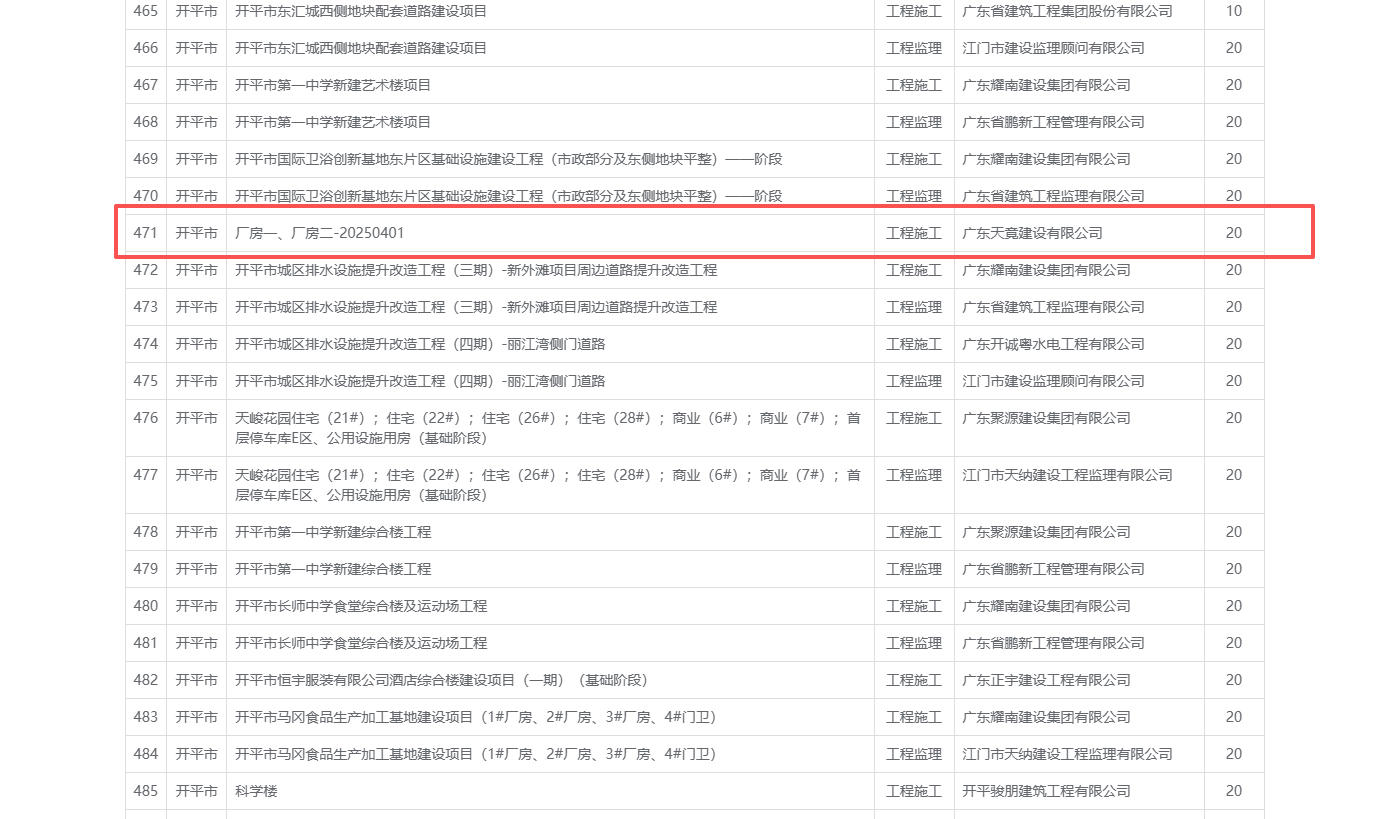Select row 476 天峻花园住宅 project description
1394x819 pixels.
coord(547,428)
